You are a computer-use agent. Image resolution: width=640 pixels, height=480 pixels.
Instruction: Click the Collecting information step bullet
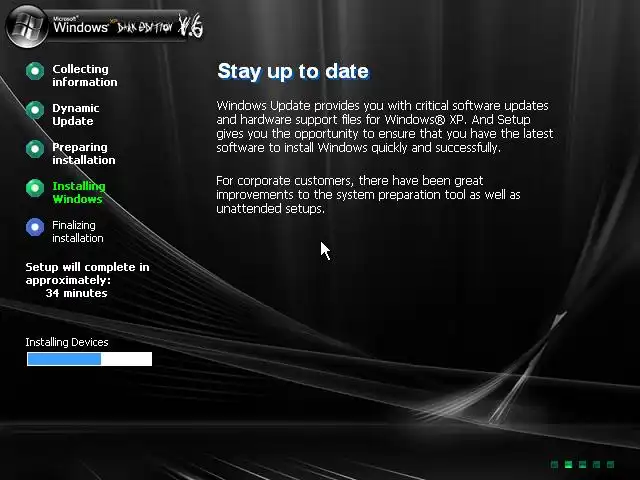[35, 71]
